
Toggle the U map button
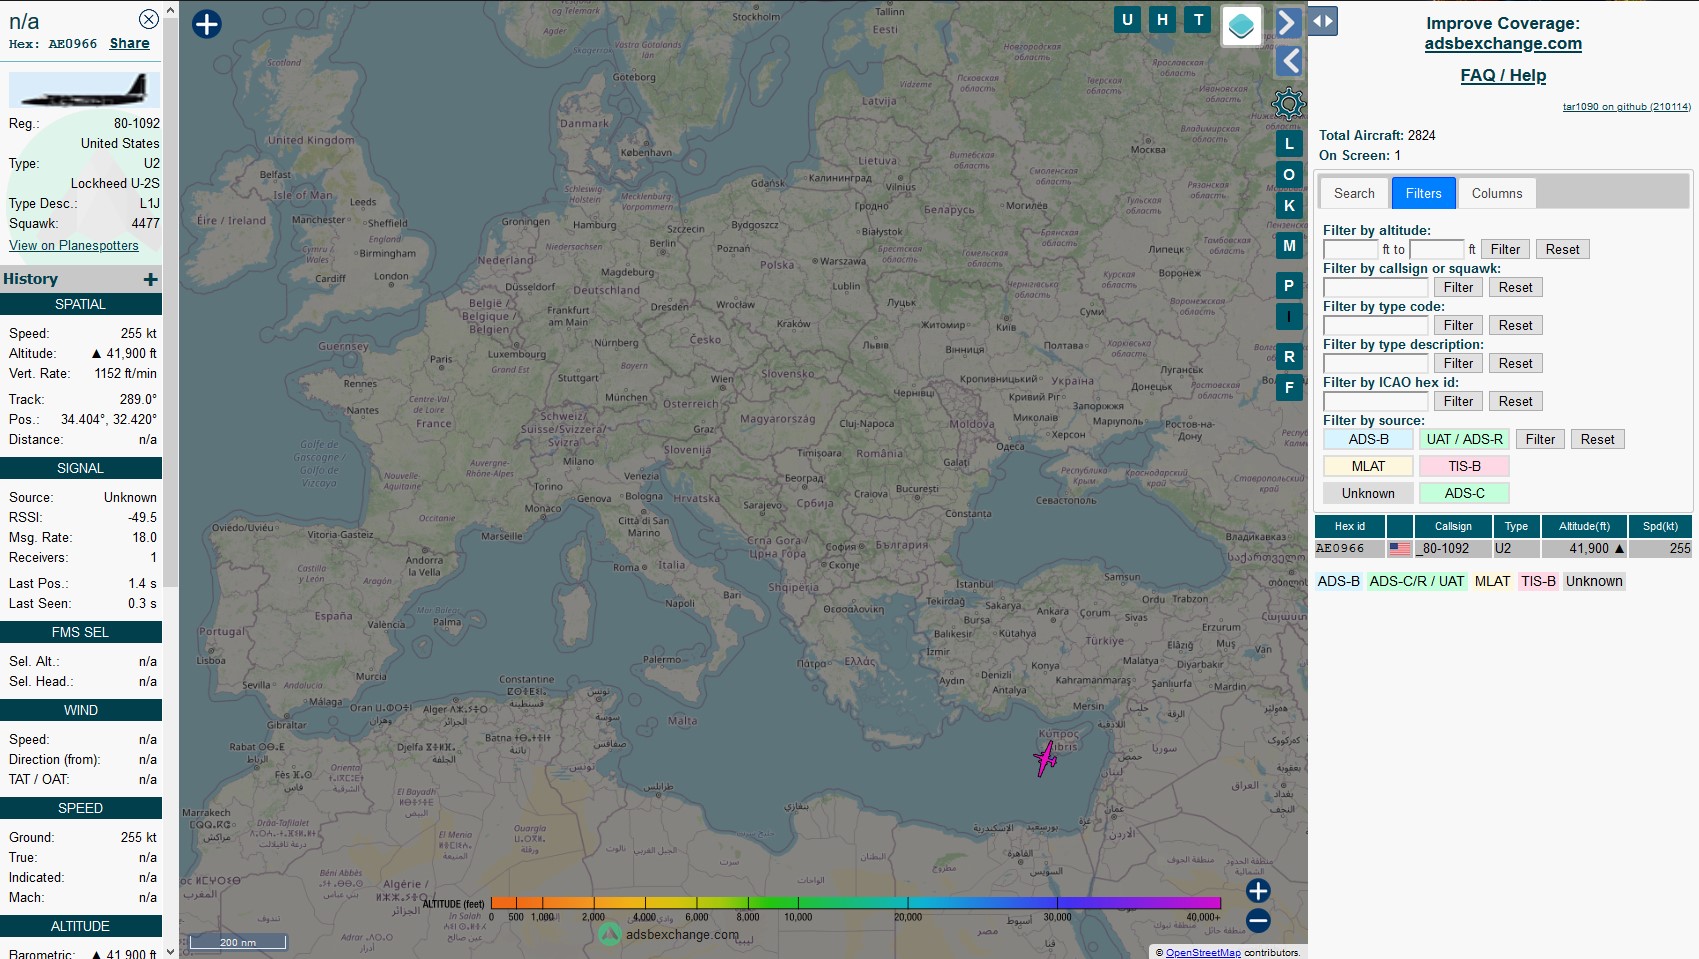(1127, 19)
